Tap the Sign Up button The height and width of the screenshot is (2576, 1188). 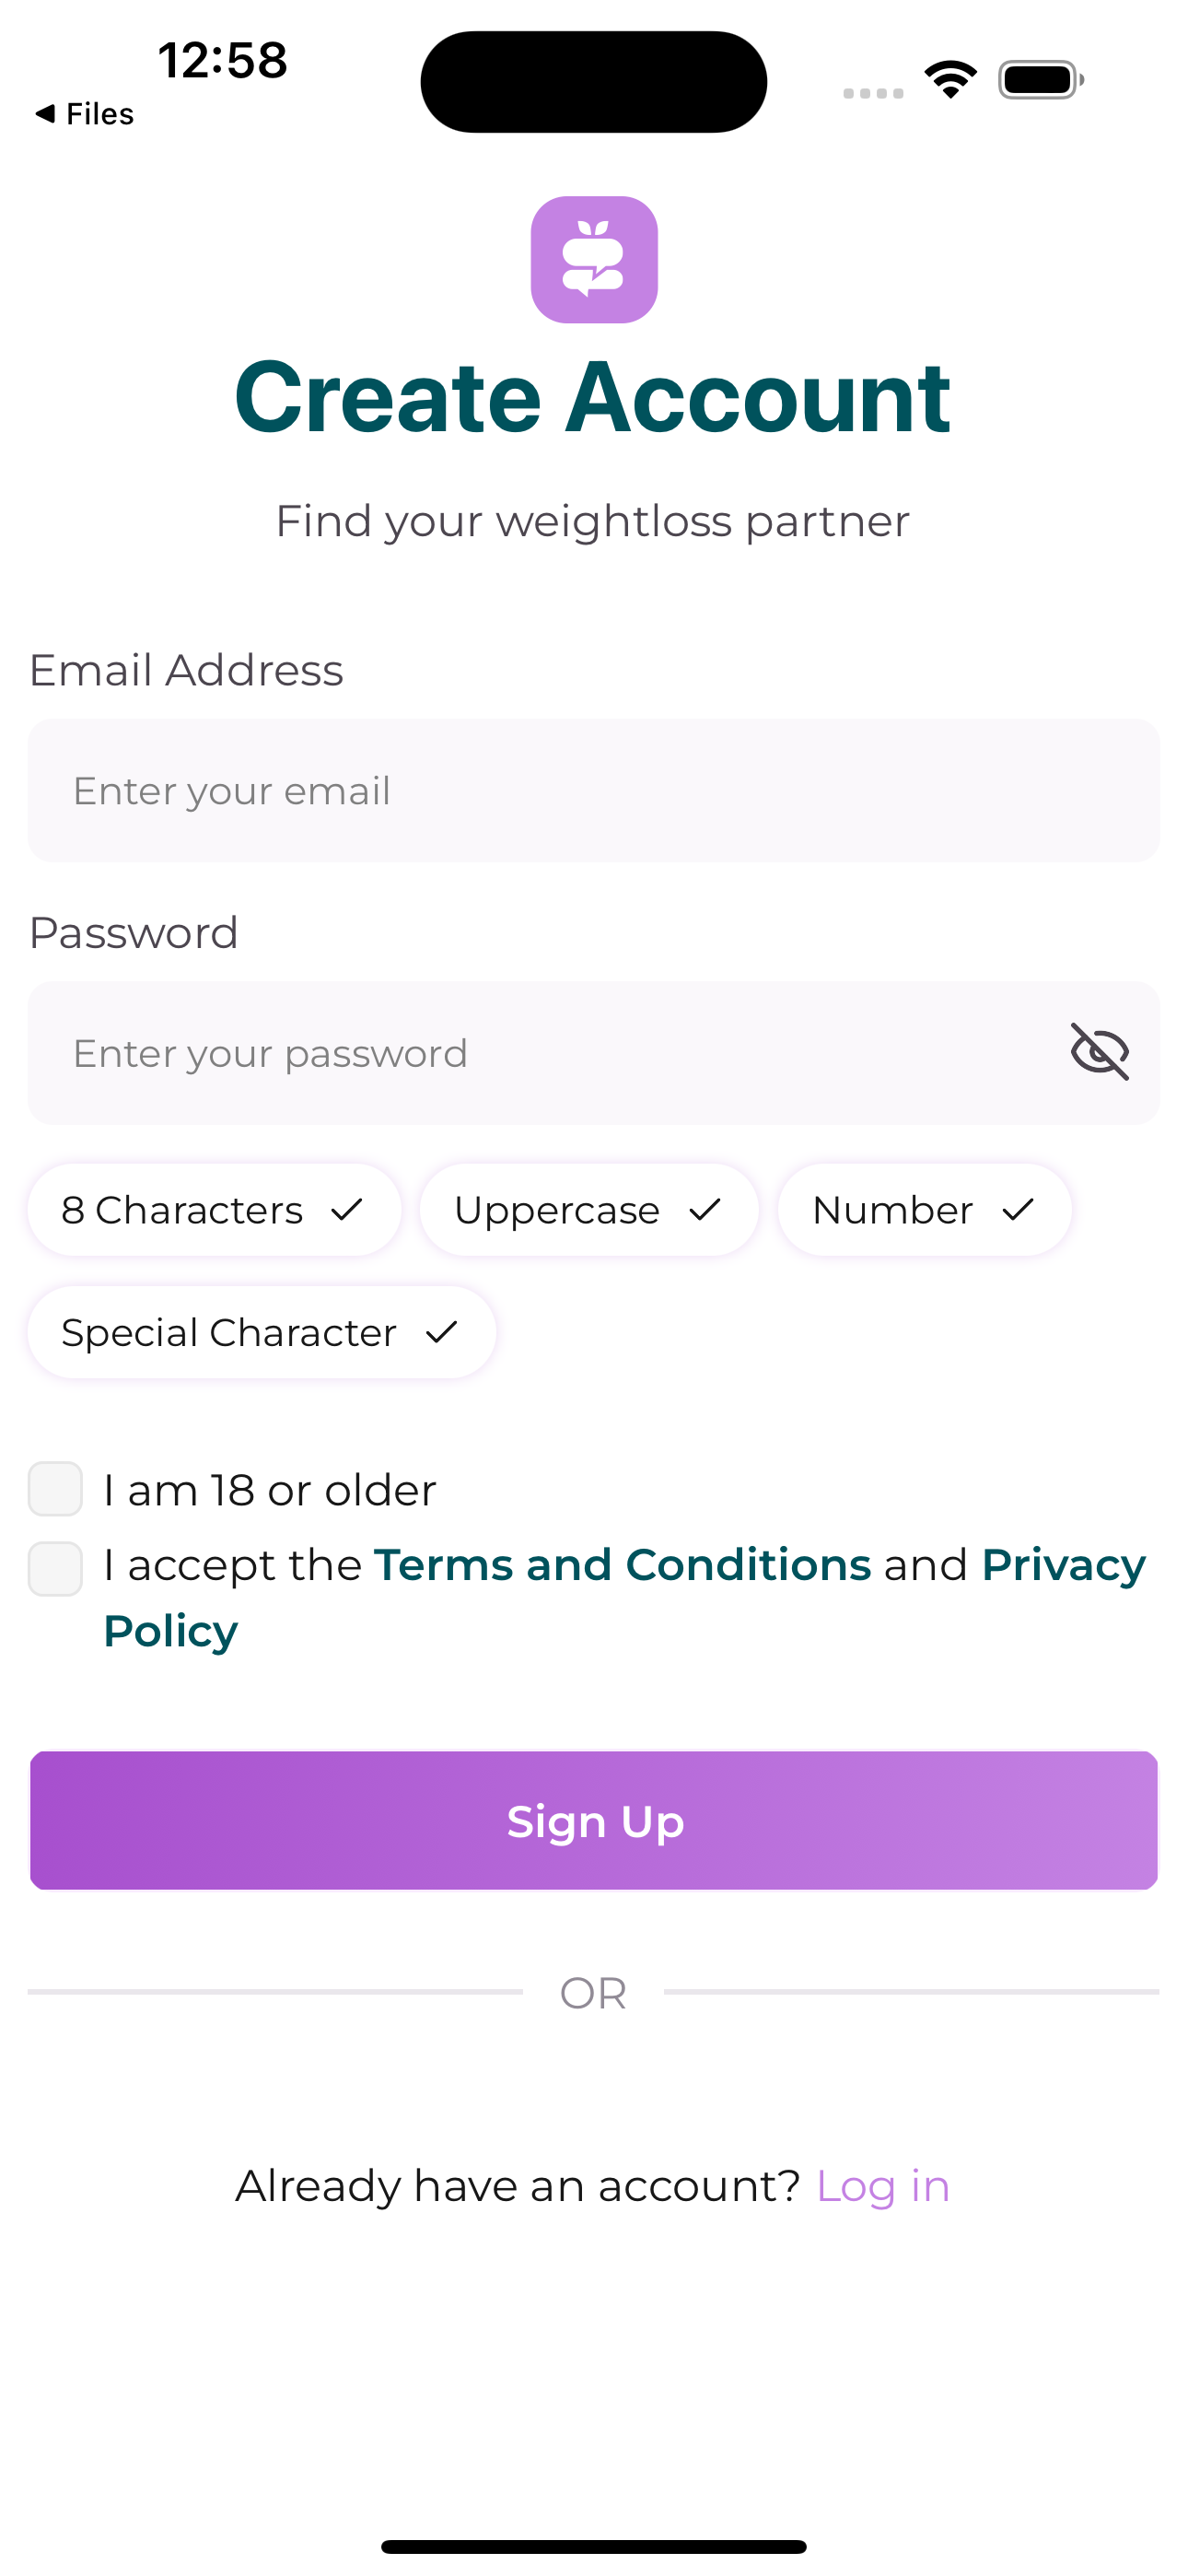point(594,1820)
